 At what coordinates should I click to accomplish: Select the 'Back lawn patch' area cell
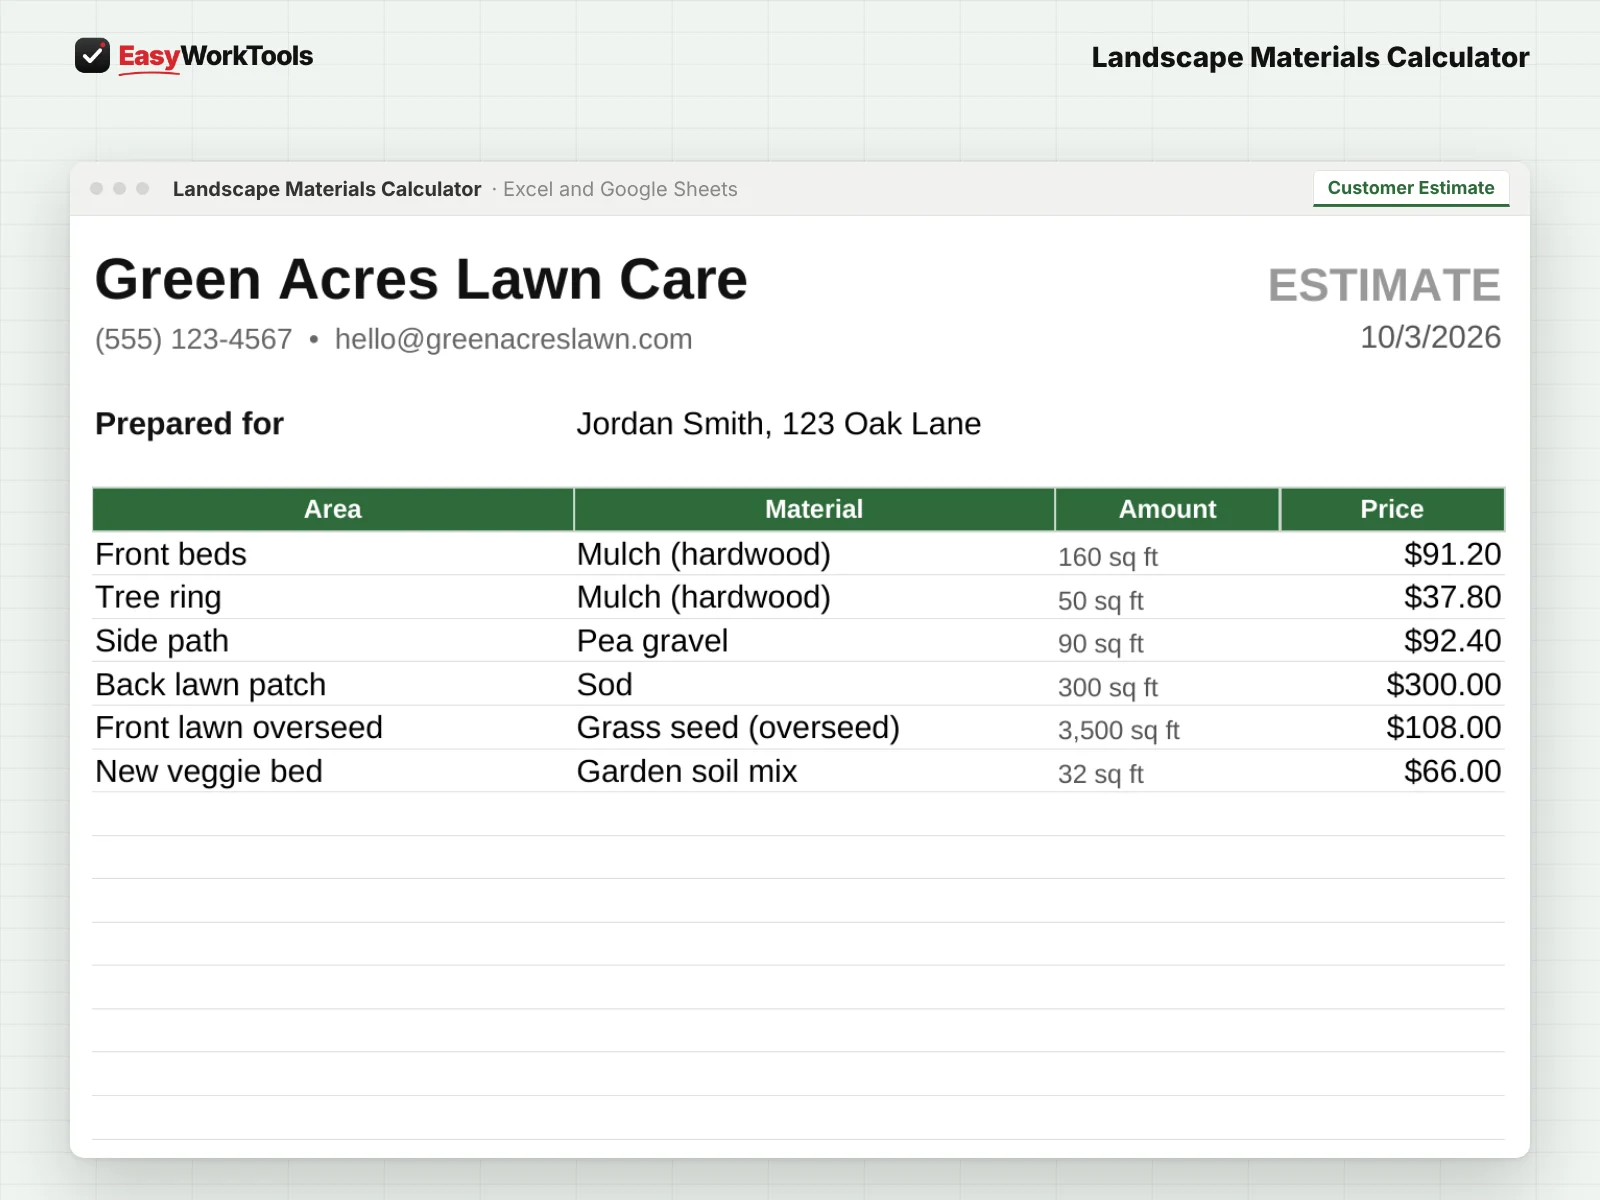tap(333, 684)
